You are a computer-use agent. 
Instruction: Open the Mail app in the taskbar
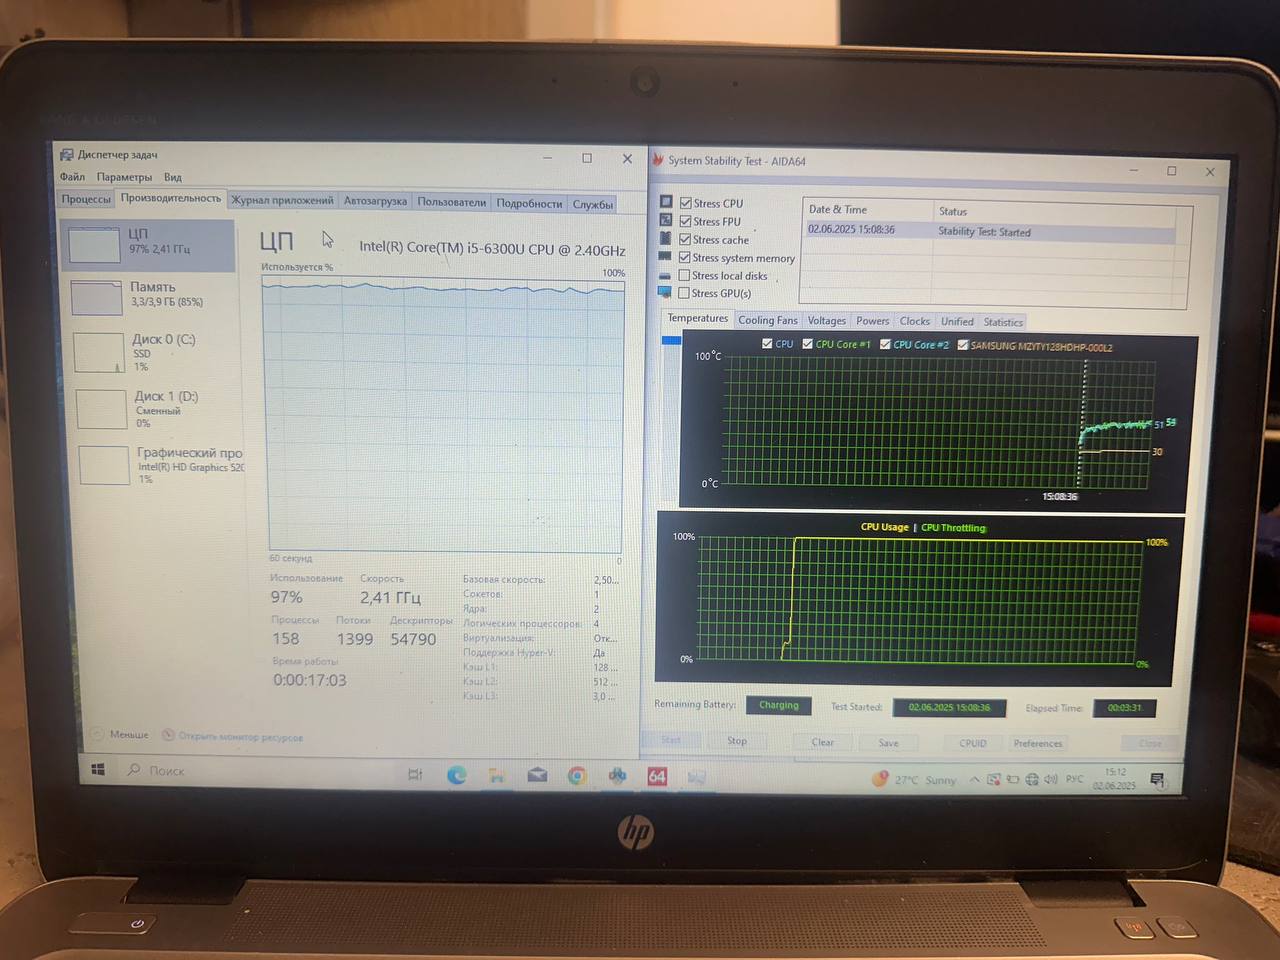click(x=537, y=775)
